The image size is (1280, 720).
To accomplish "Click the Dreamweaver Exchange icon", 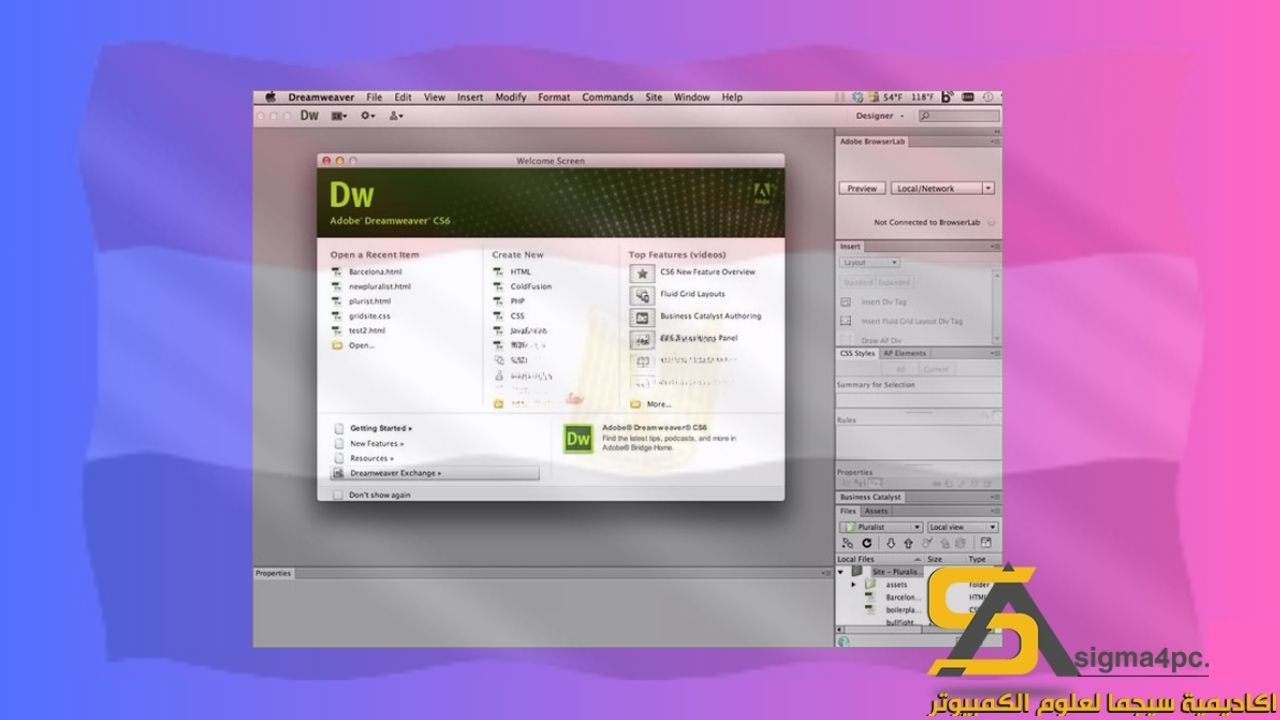I will (338, 473).
